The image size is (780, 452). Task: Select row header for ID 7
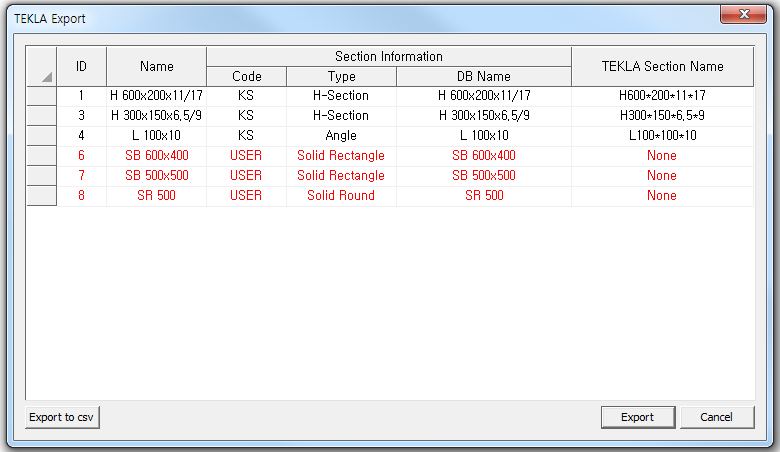41,176
